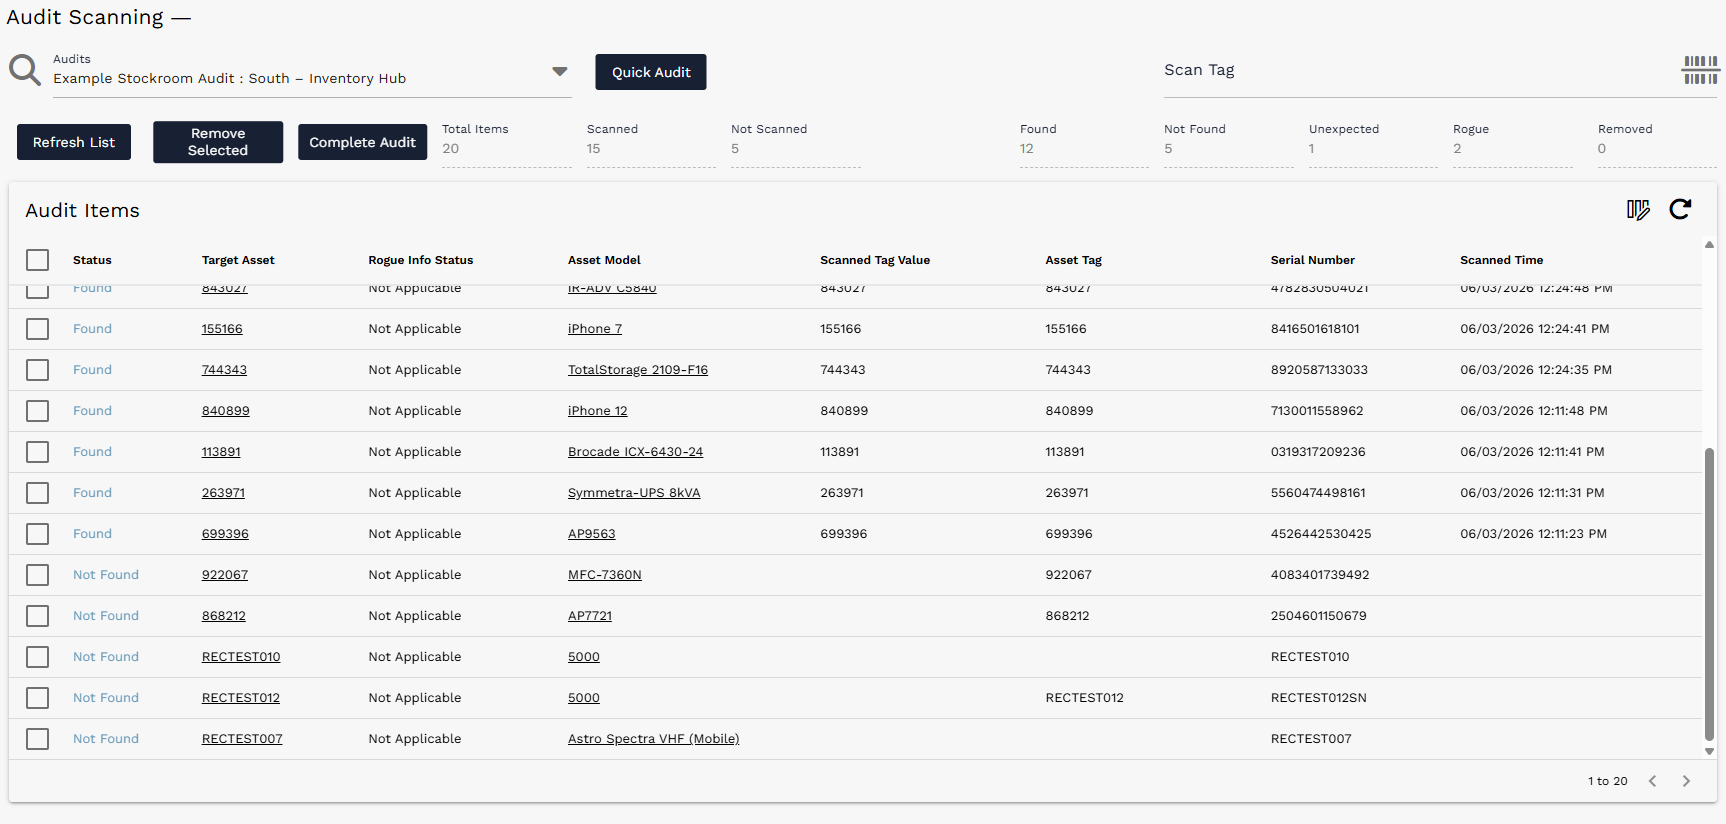Image resolution: width=1726 pixels, height=824 pixels.
Task: Go to next page arrow
Action: 1686,781
